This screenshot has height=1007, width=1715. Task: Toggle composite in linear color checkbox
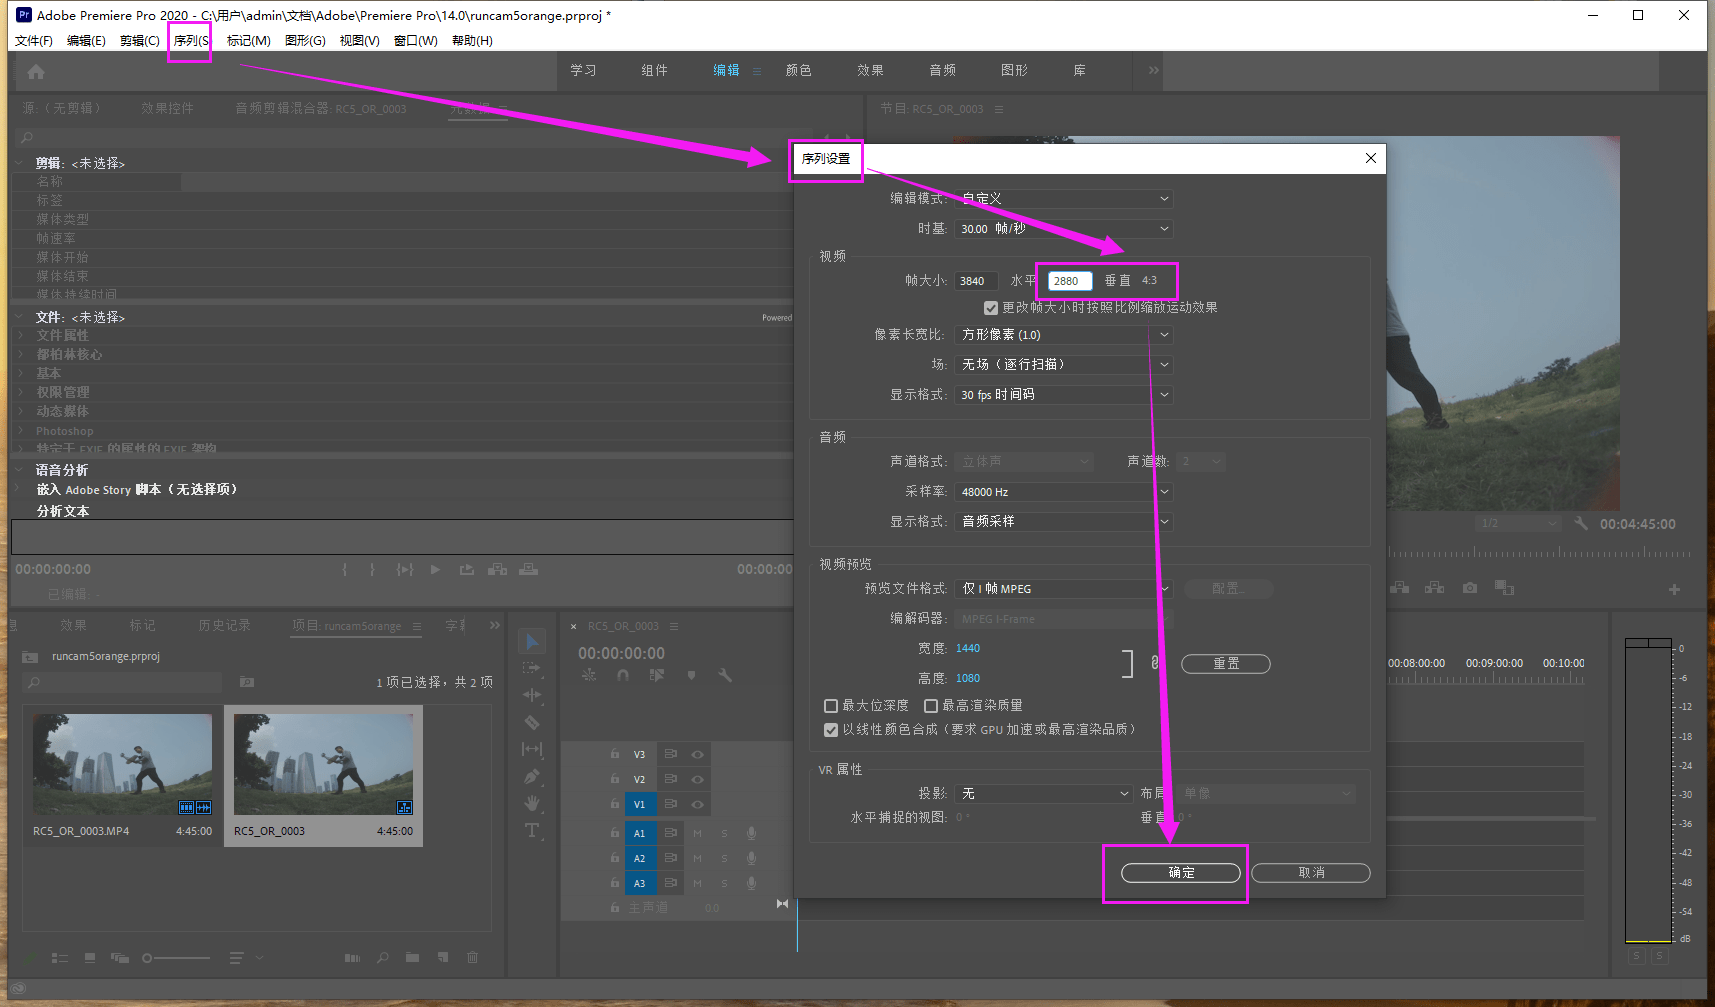tap(831, 730)
